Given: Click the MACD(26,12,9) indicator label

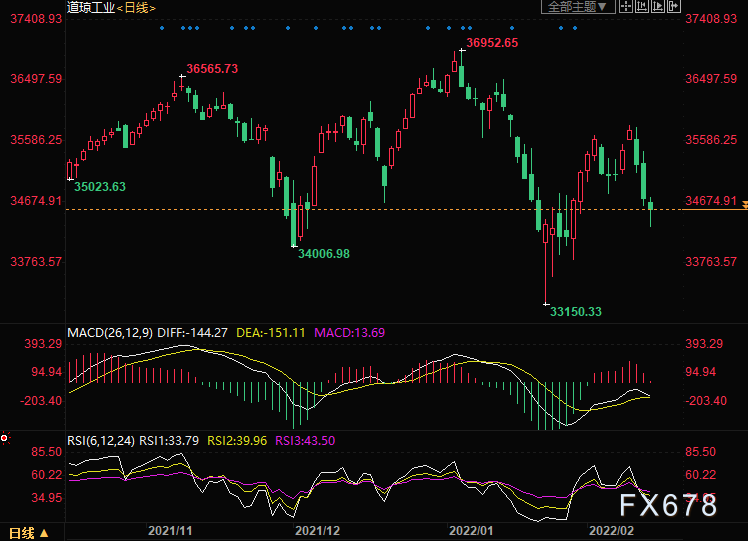Looking at the screenshot, I should coord(110,333).
